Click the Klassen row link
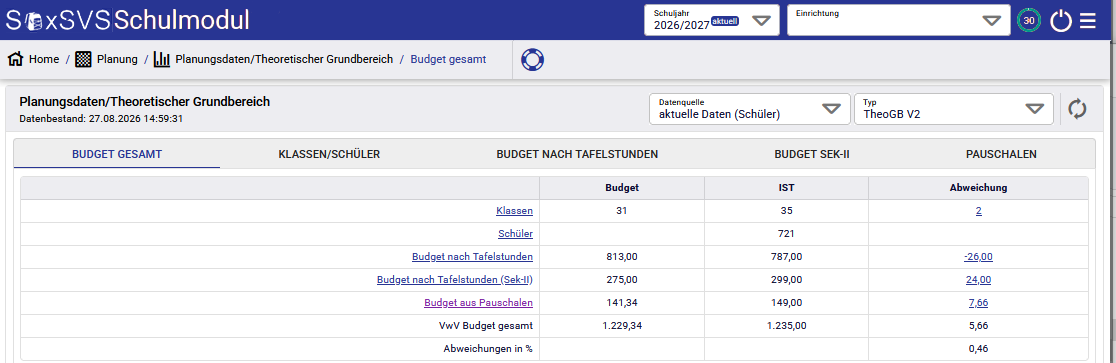The image size is (1116, 363). coord(514,211)
